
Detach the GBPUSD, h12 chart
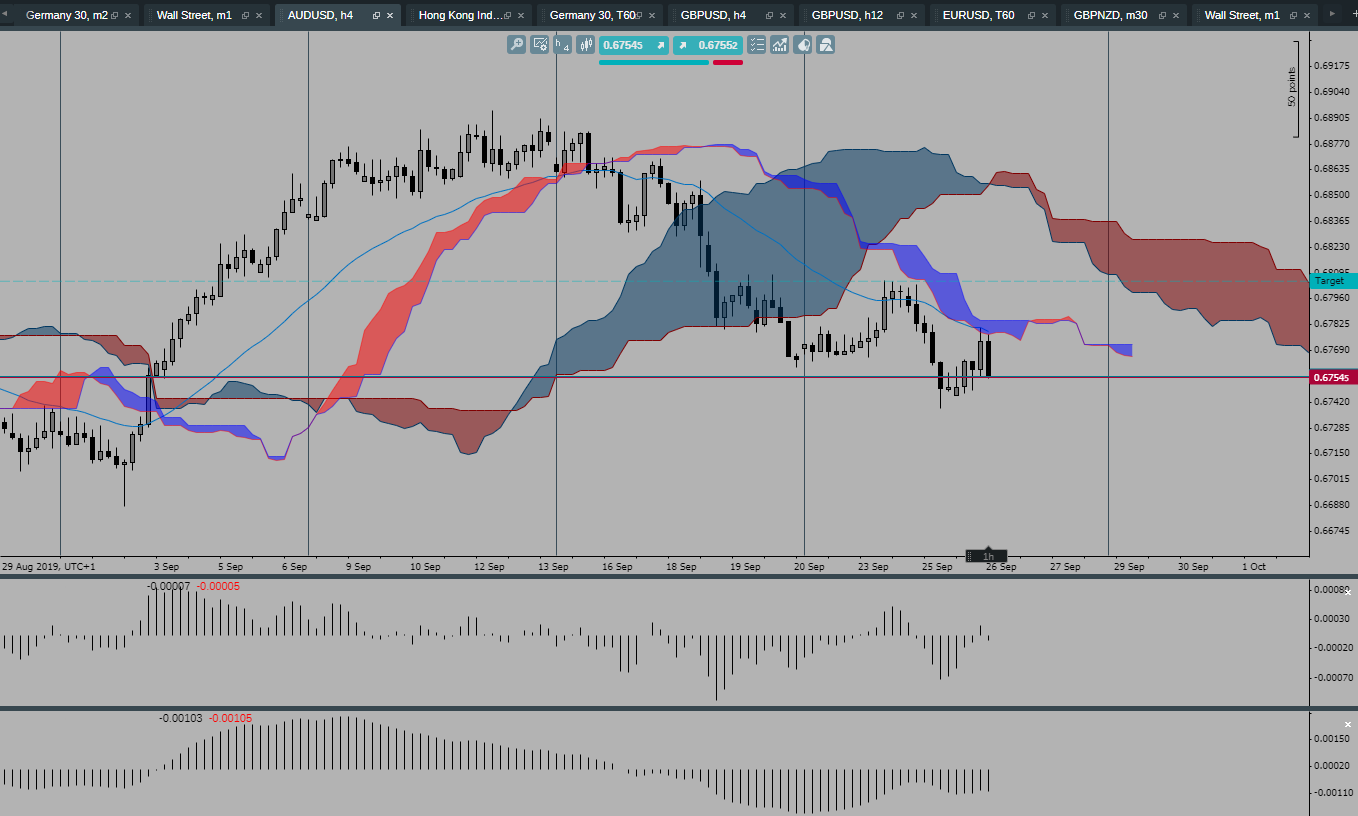[901, 16]
